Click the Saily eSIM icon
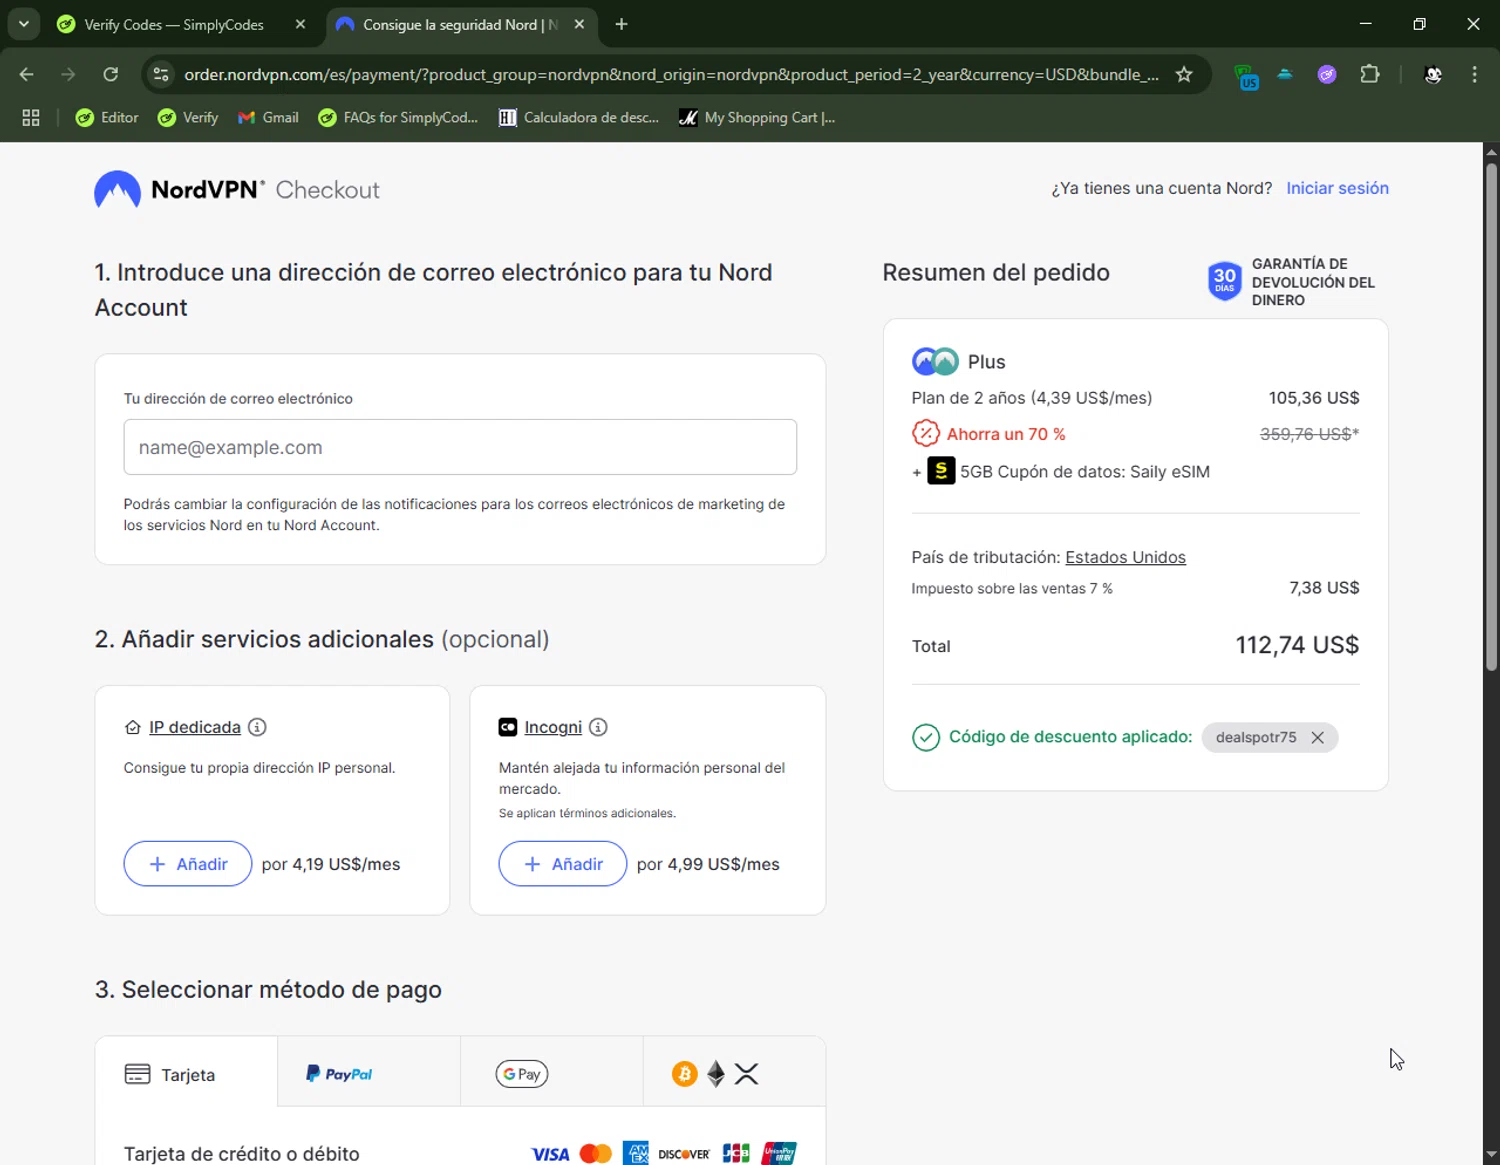The image size is (1500, 1165). (x=941, y=471)
